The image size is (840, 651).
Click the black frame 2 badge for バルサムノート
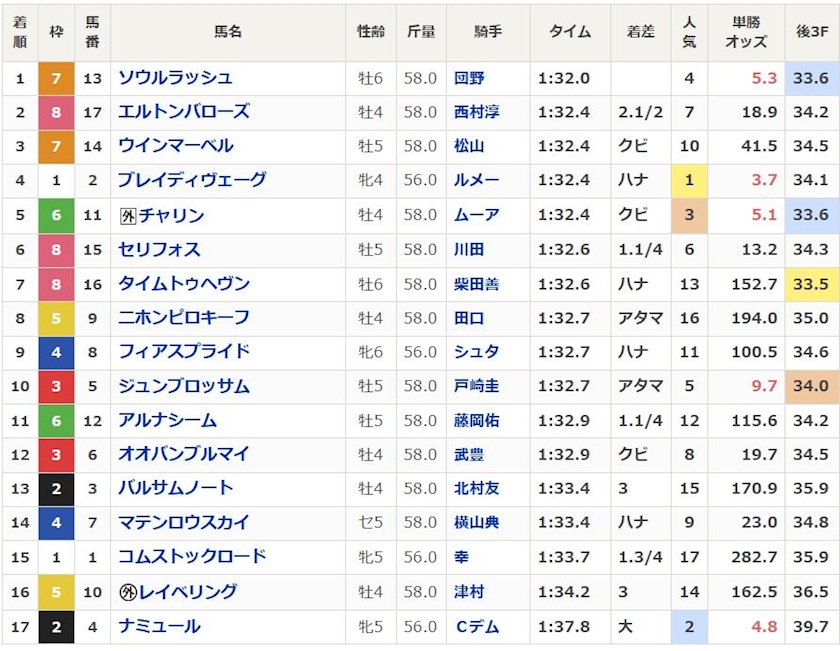56,489
